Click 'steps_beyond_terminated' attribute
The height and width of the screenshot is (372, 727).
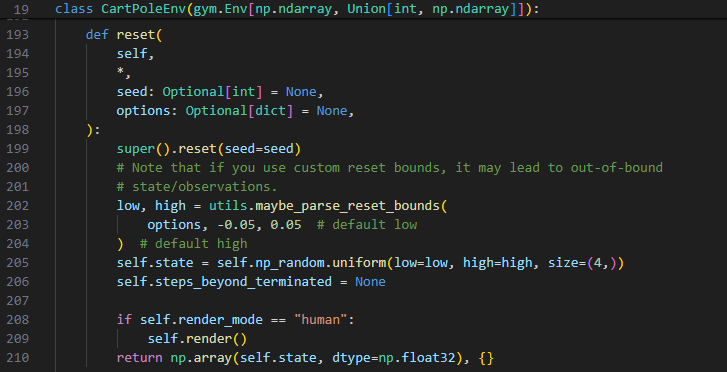[x=243, y=282]
